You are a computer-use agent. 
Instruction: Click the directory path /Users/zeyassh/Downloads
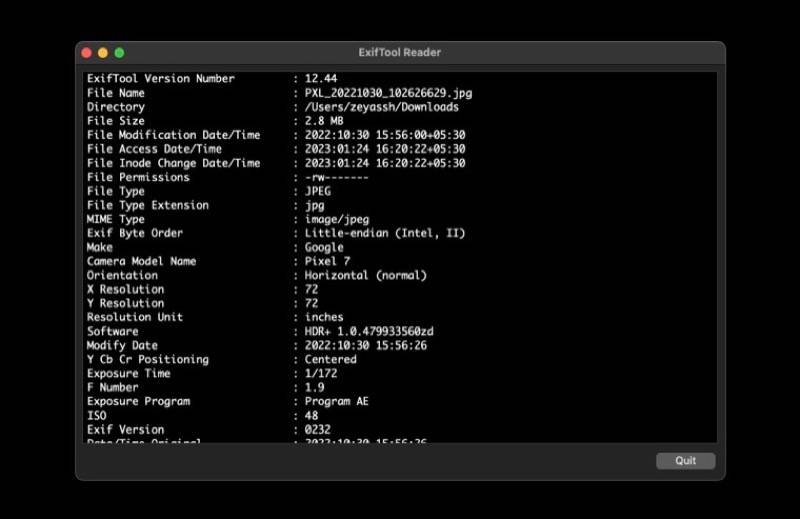(x=382, y=107)
